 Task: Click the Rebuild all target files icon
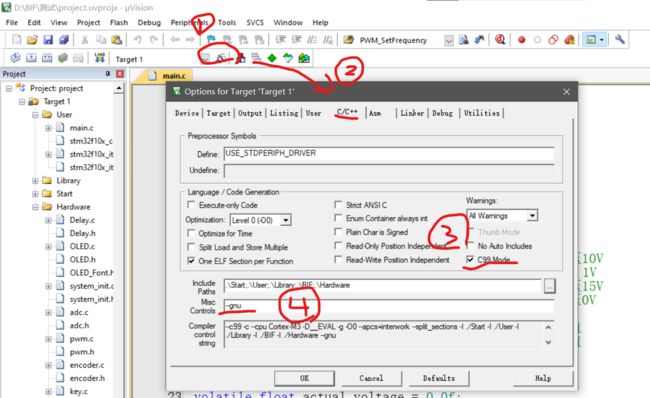(47, 58)
